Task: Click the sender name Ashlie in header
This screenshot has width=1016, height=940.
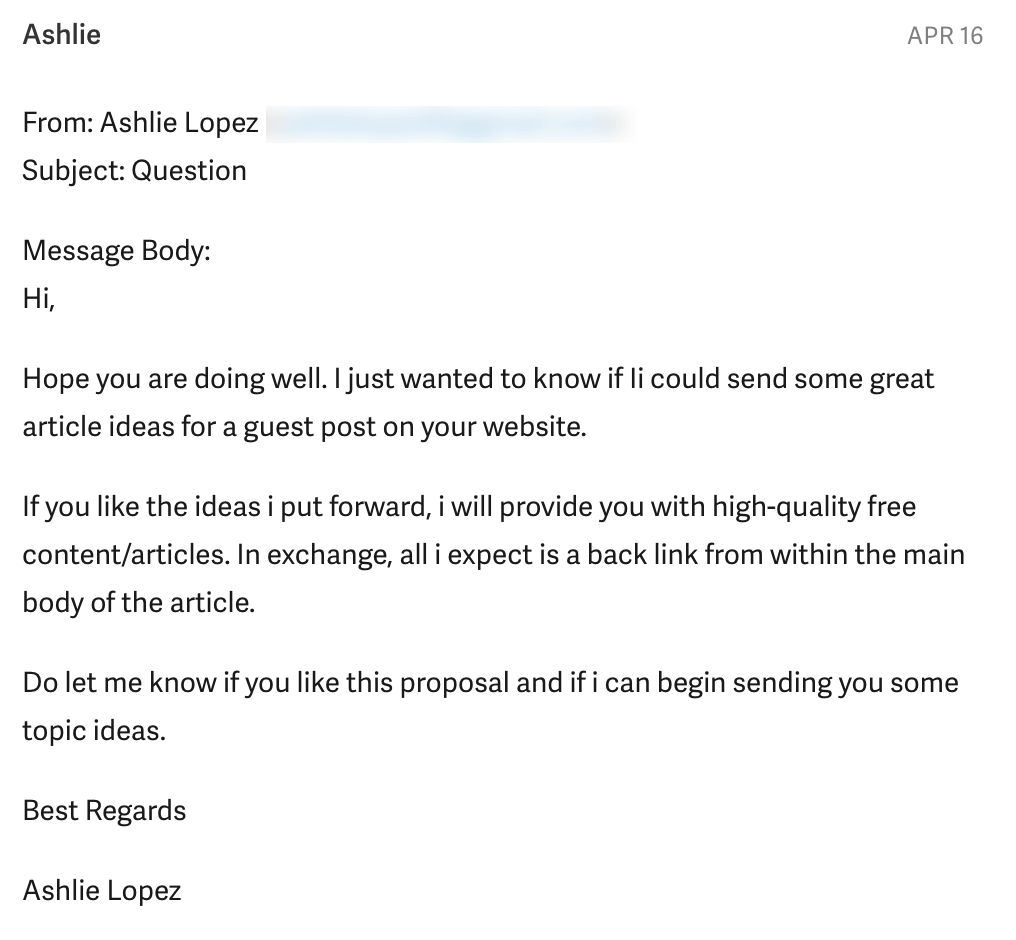Action: click(62, 35)
